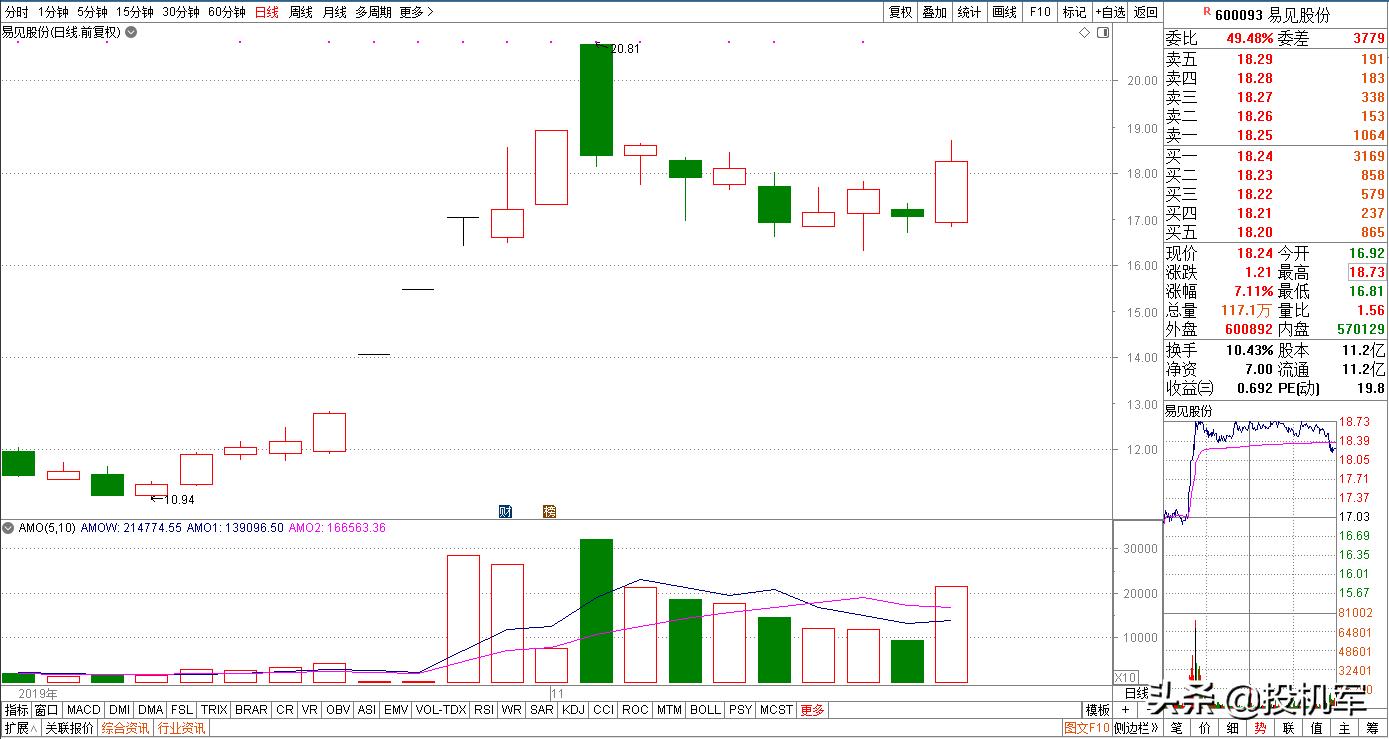Screen dimensions: 1389x739
Task: Select the 联 tab in sidebar
Action: point(1289,728)
